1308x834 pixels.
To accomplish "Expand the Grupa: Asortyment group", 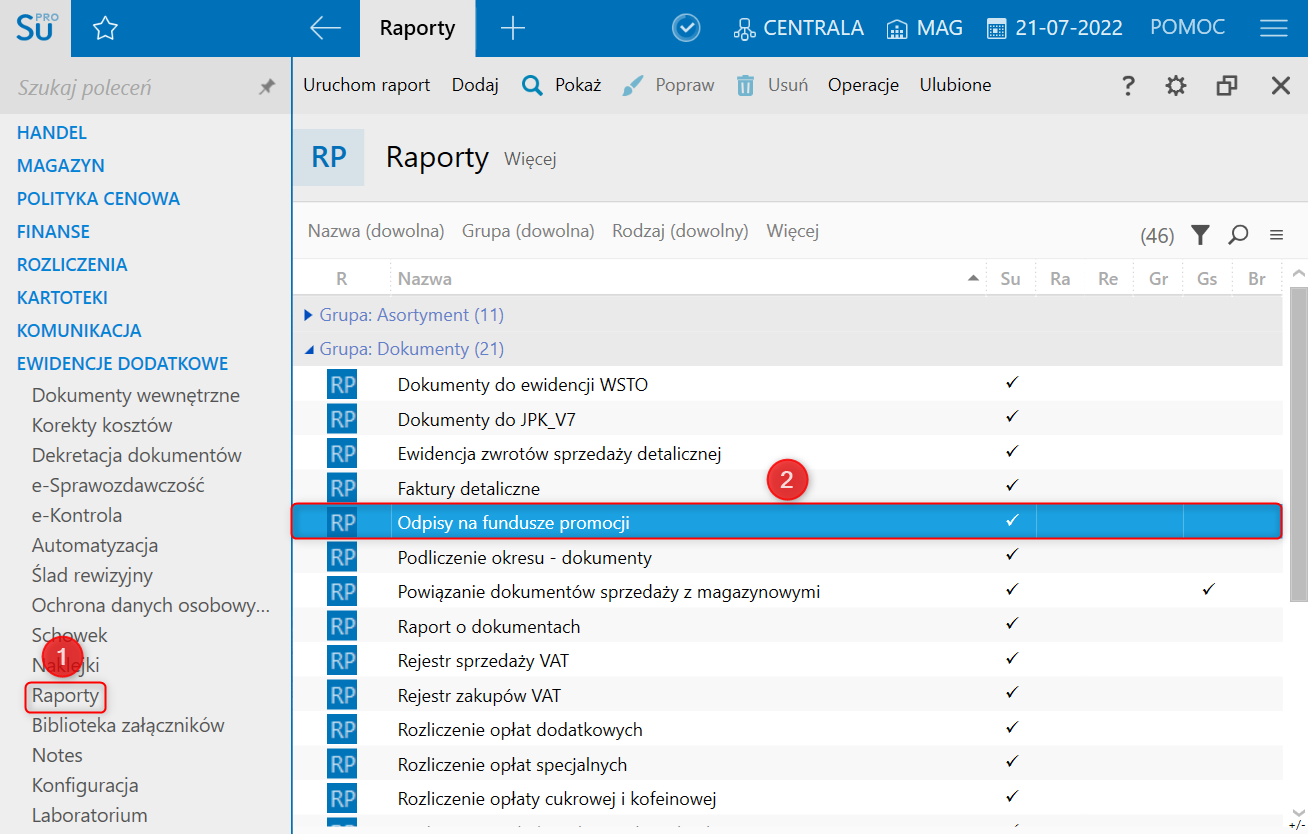I will [x=309, y=315].
